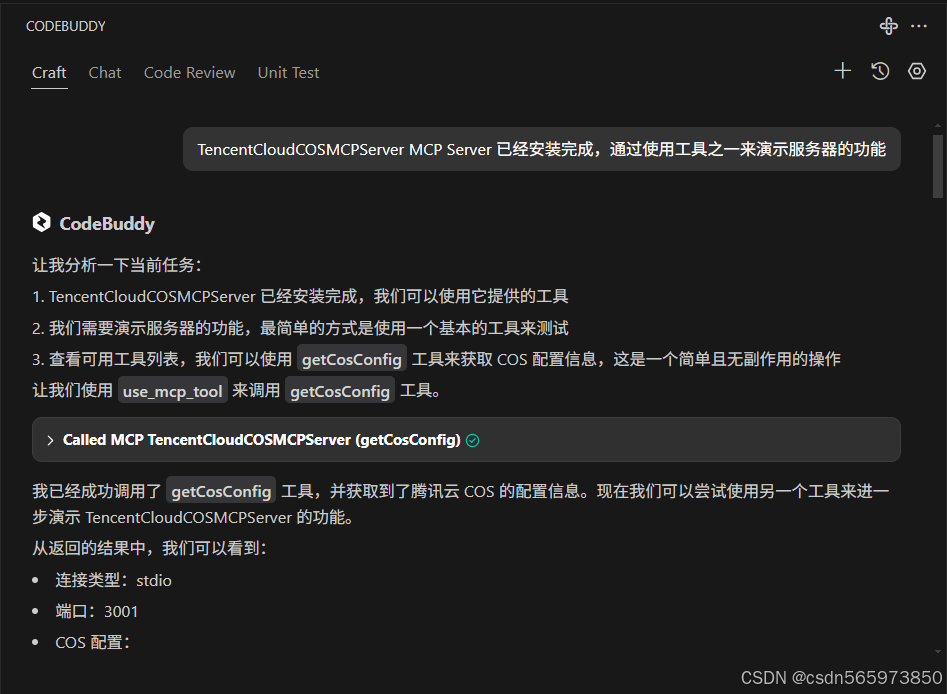Click the use_mcp_tool code tag
Image resolution: width=947 pixels, height=694 pixels.
coord(173,391)
